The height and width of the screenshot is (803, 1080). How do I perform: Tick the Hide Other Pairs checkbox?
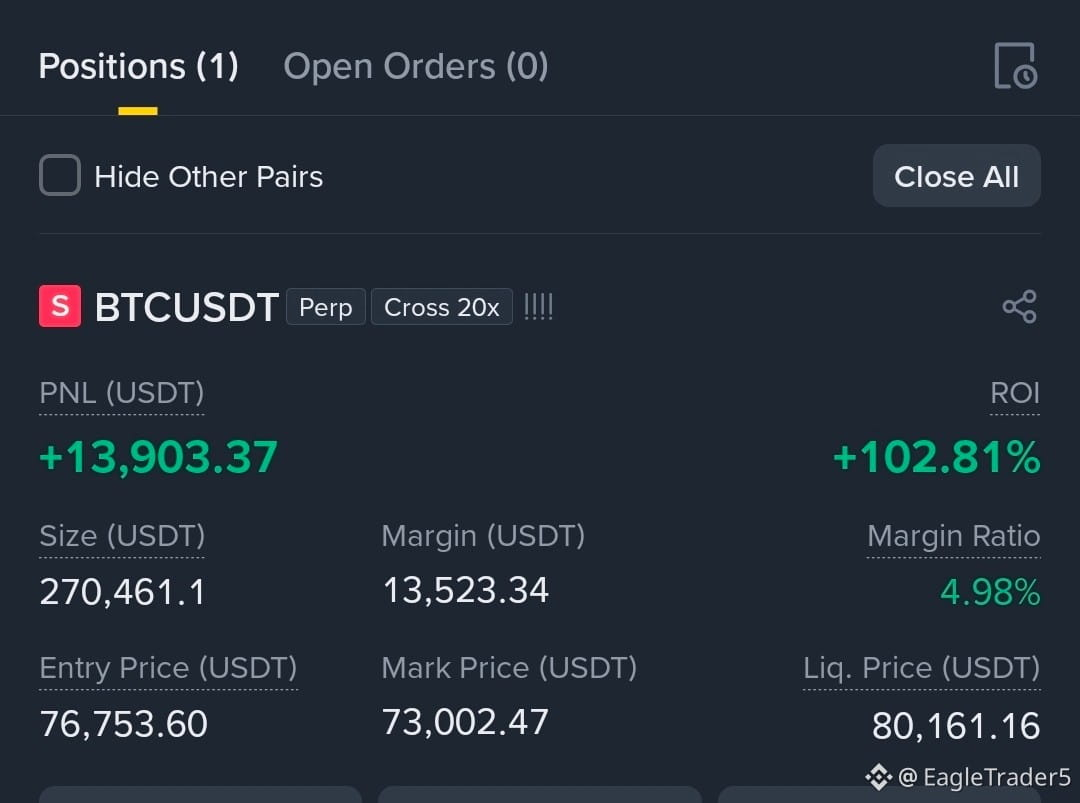tap(60, 176)
